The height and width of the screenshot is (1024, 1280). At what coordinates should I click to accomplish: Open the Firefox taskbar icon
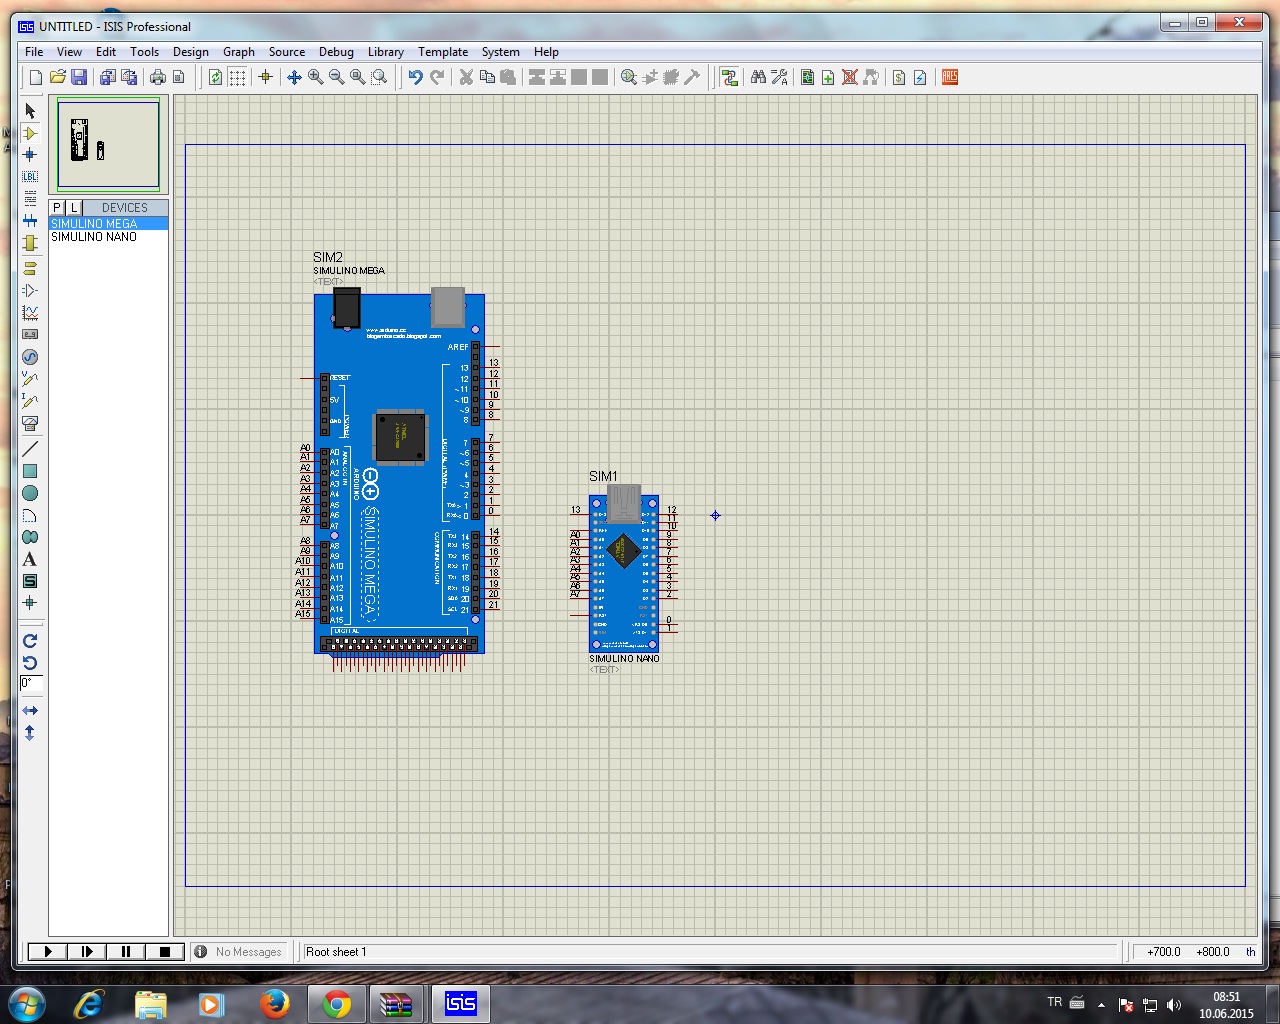[274, 1003]
